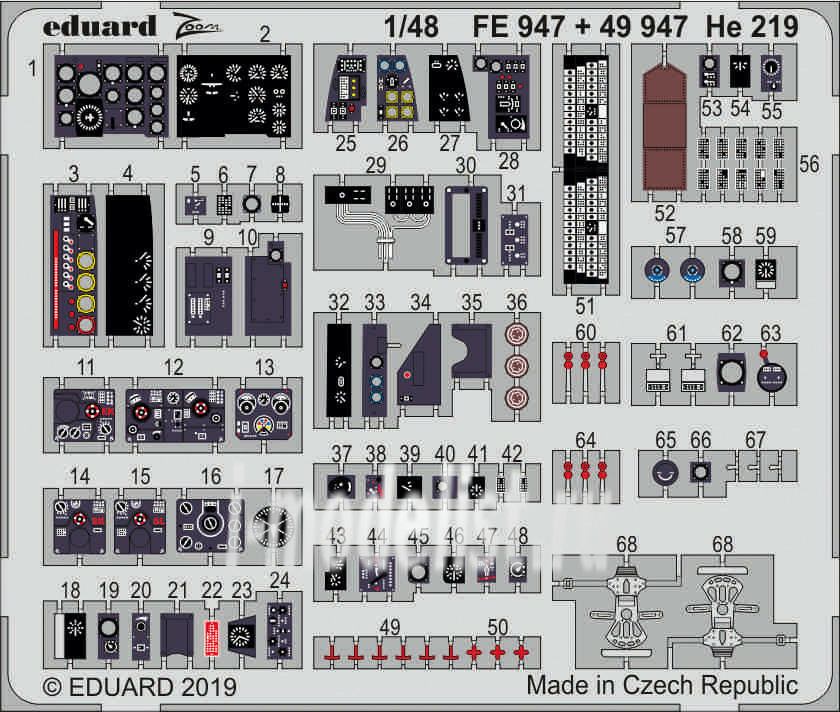Select left part 68 control yoke

click(626, 611)
